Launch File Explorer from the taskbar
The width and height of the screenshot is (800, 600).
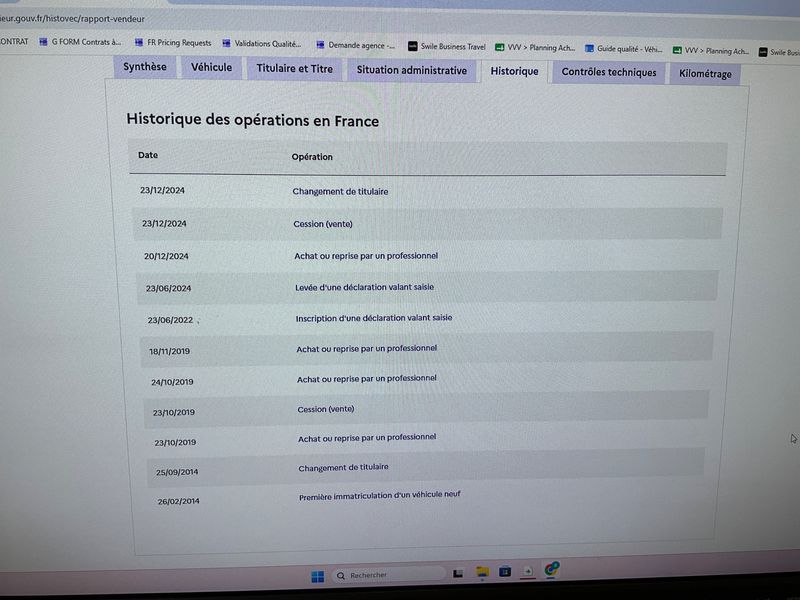coord(482,572)
